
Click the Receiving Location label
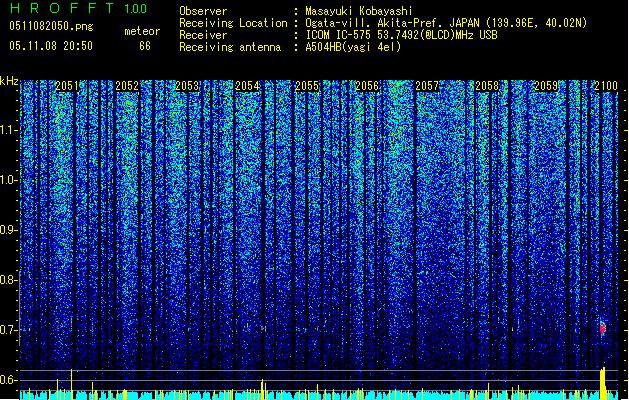(233, 23)
